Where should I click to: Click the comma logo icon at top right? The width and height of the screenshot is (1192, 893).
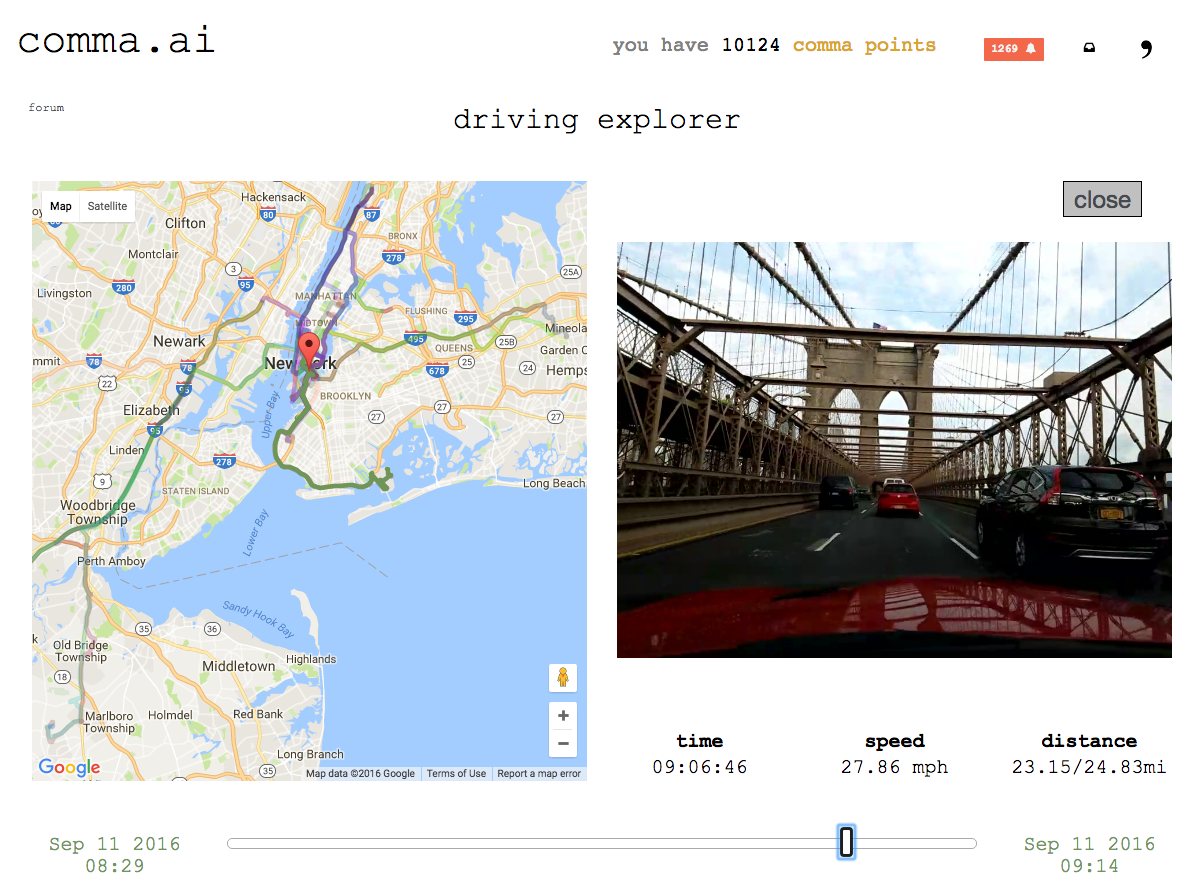point(1146,49)
